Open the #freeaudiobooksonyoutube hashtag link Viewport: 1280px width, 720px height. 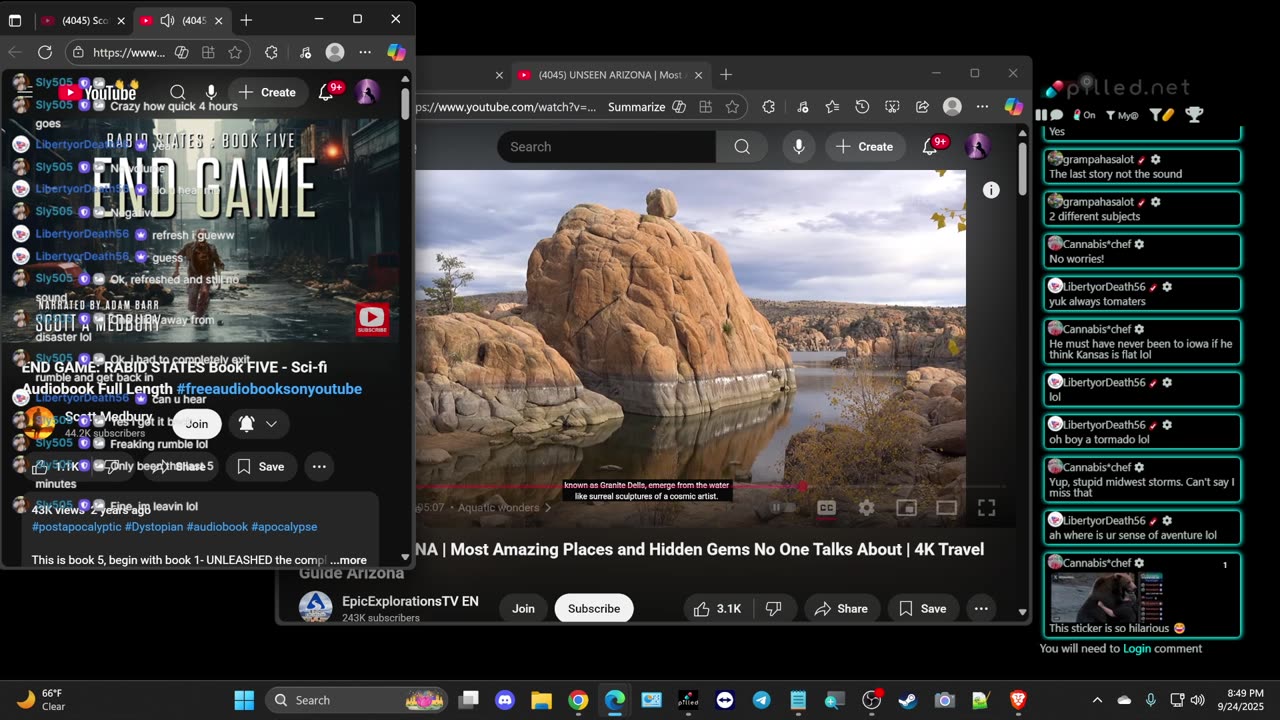[269, 389]
